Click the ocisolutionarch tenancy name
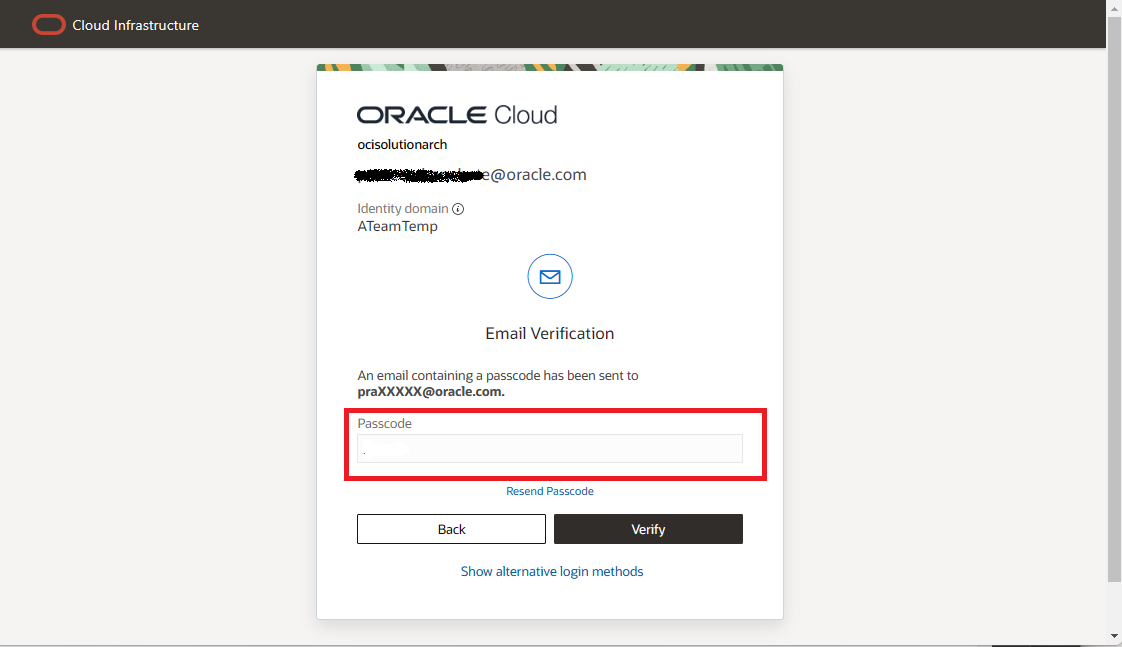The width and height of the screenshot is (1122, 647). [x=402, y=145]
